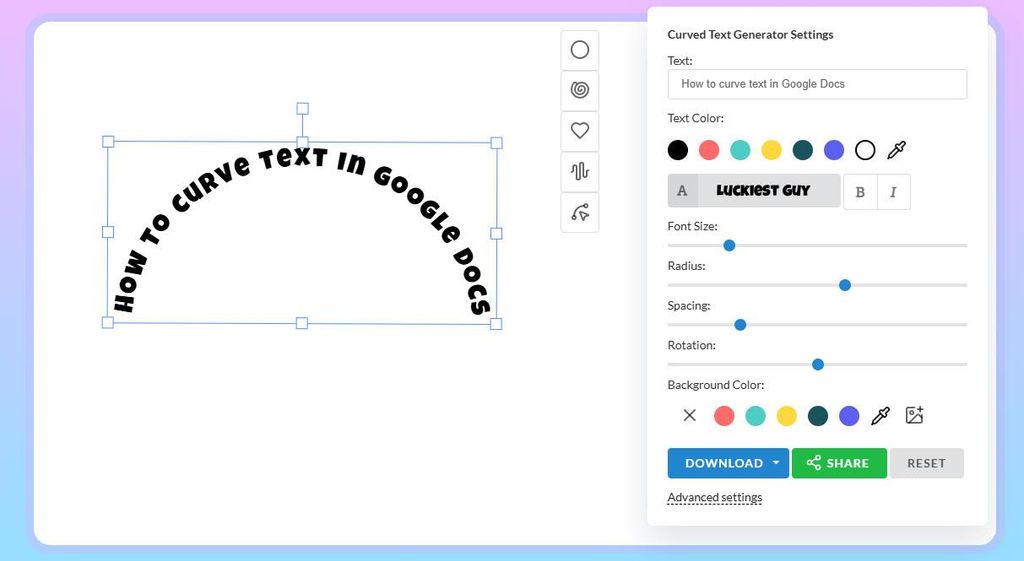
Task: Select the heart curve shape tool
Action: pos(579,131)
